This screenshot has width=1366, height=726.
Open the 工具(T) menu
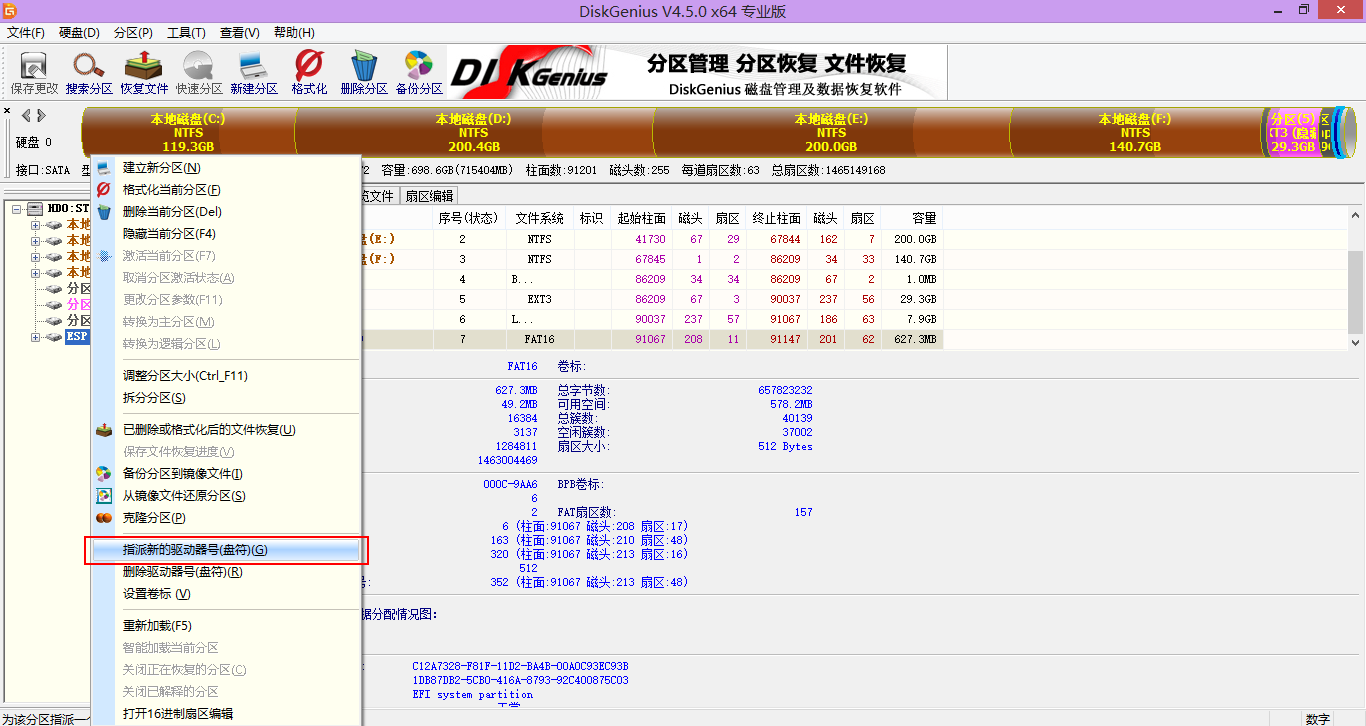tap(186, 33)
